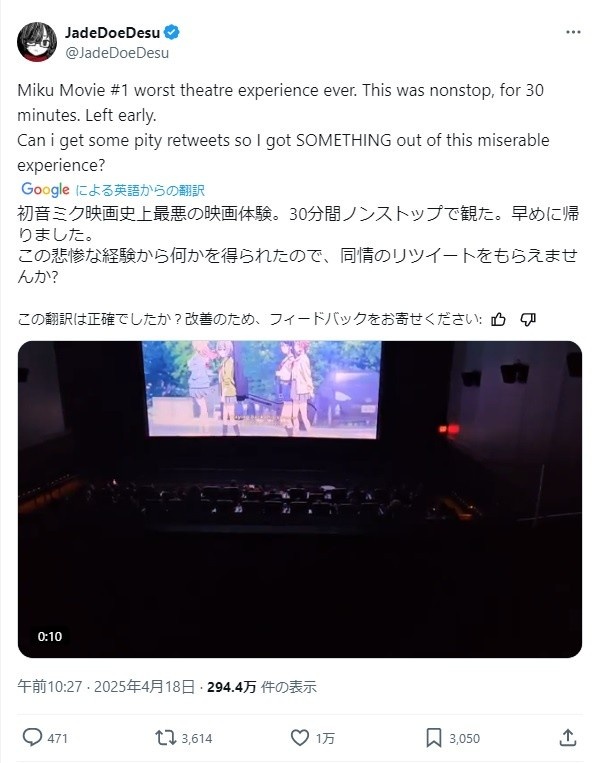Click the reply speech bubble icon

pos(32,738)
